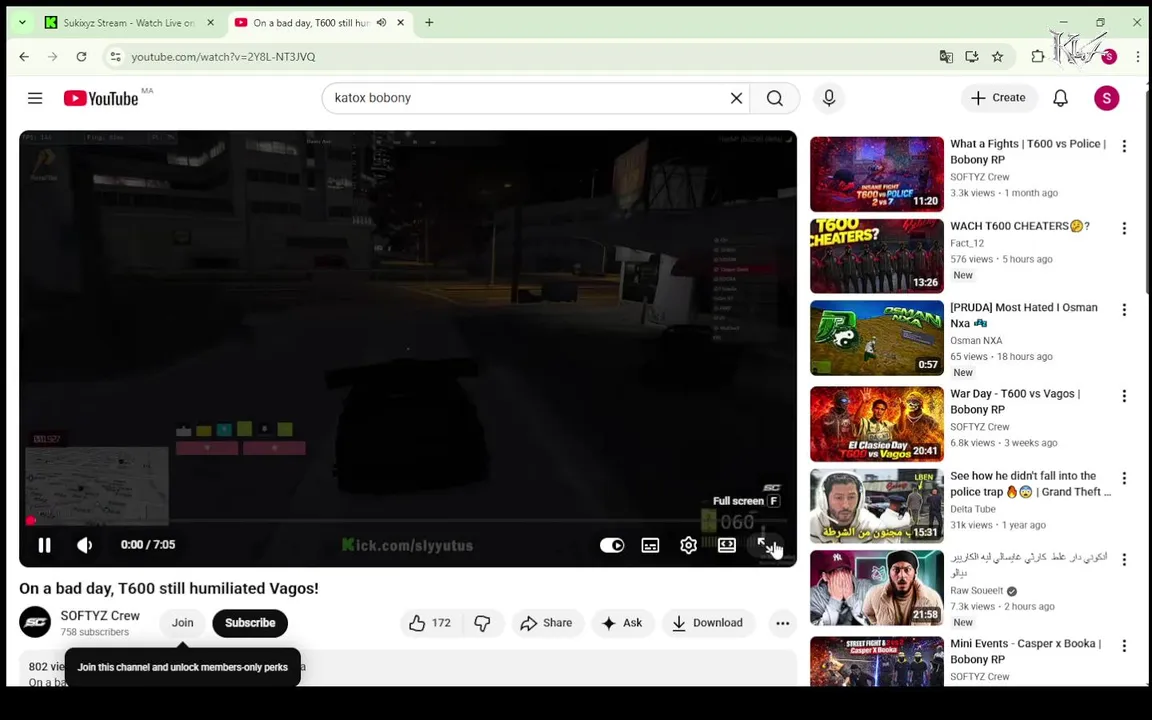Mute the video player volume
The image size is (1152, 720).
pos(84,544)
